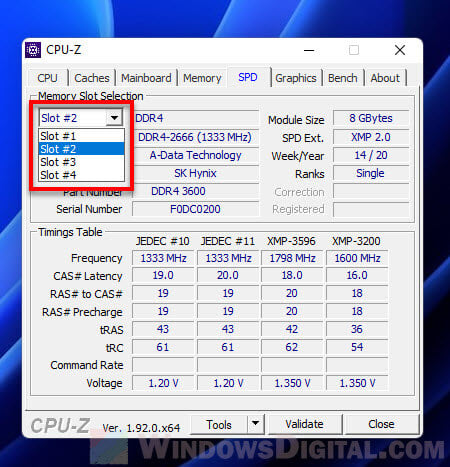Click the 19.0 CAS# Latency cell

[163, 276]
